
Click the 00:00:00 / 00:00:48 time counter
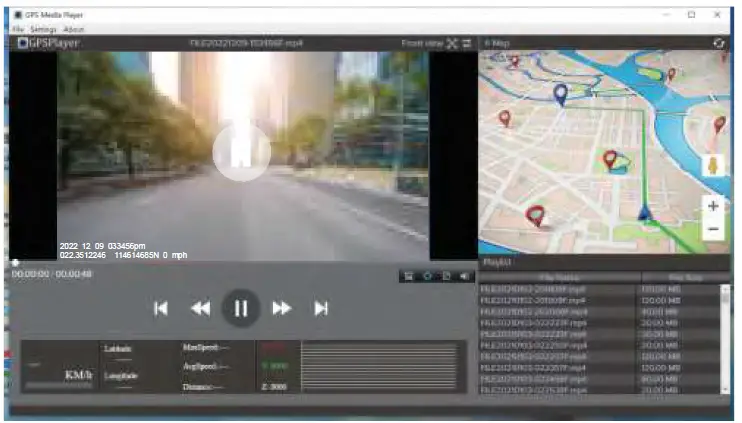pos(52,274)
